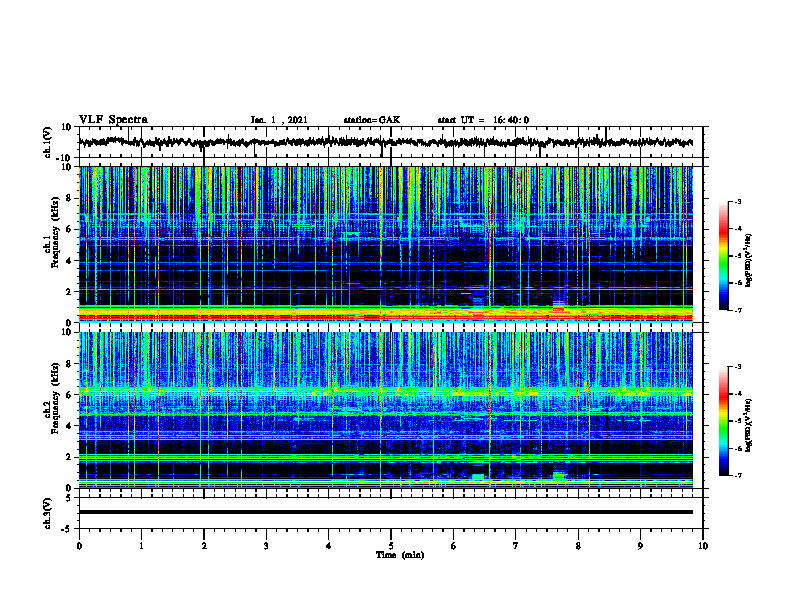Click the ch.1 spectrogram color bar
This screenshot has height=612, width=792.
tap(723, 256)
